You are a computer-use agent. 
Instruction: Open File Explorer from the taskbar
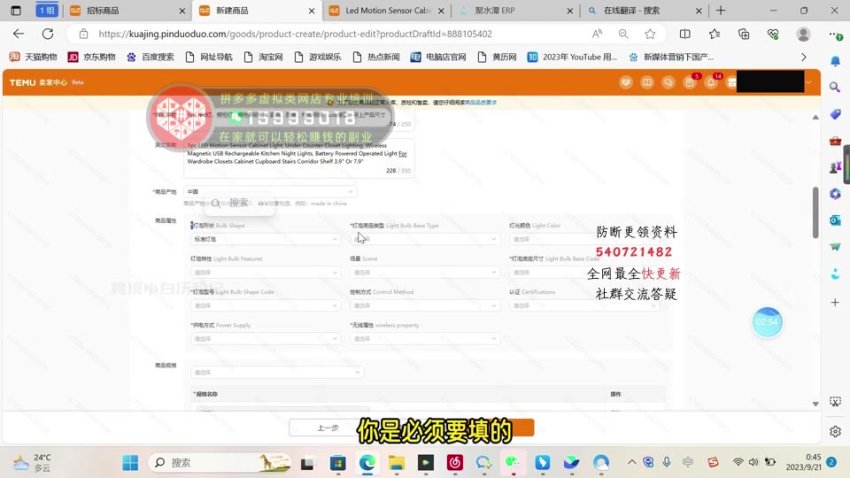coord(397,462)
